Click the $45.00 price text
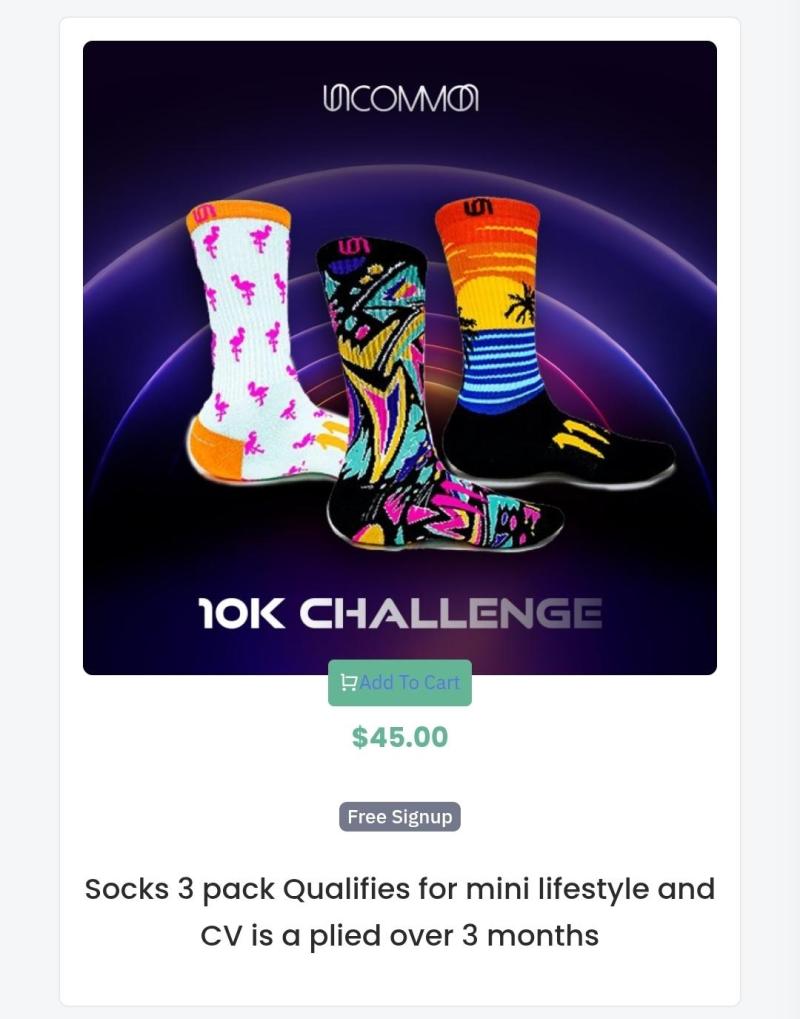Image resolution: width=800 pixels, height=1019 pixels. pyautogui.click(x=400, y=737)
